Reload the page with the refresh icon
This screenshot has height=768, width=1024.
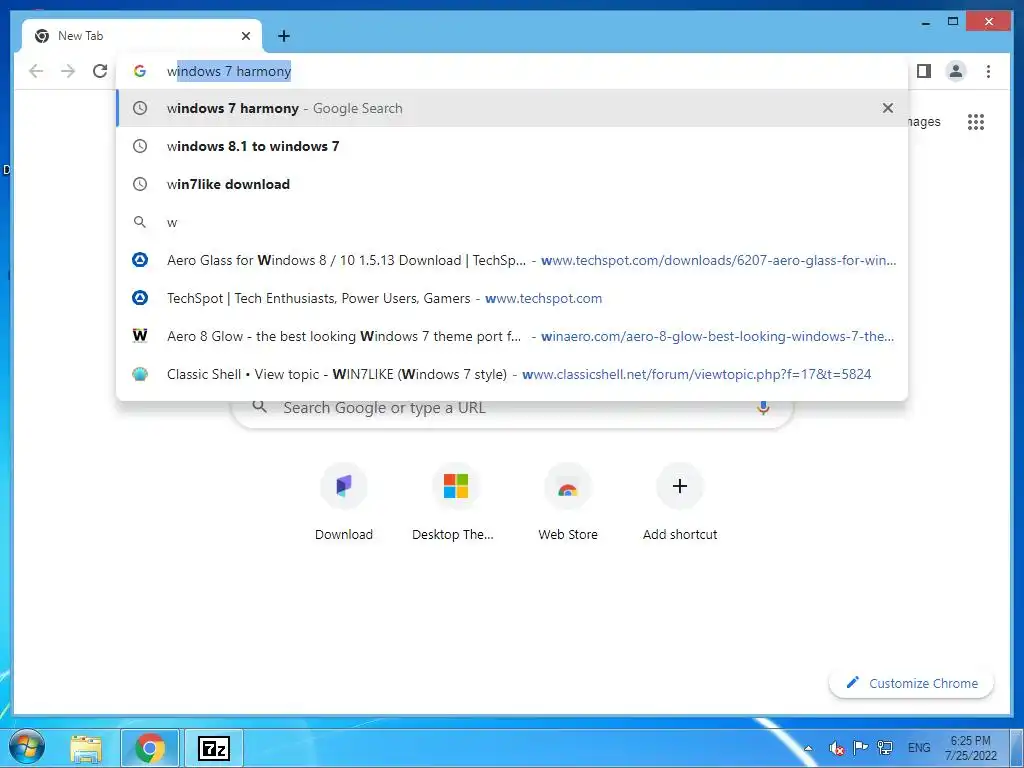coord(100,71)
